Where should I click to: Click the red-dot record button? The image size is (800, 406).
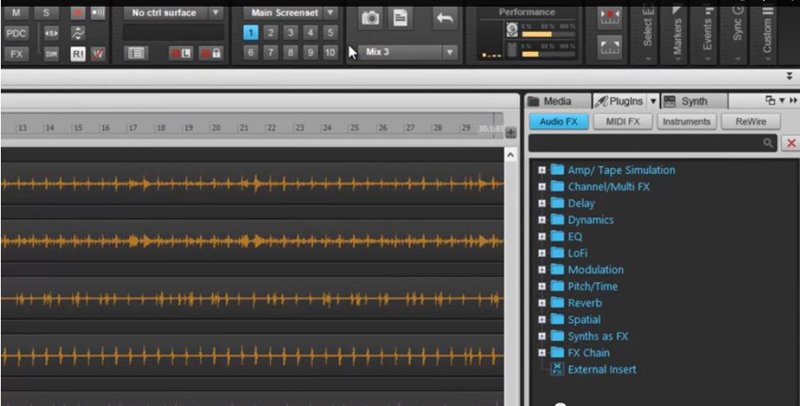tap(78, 13)
